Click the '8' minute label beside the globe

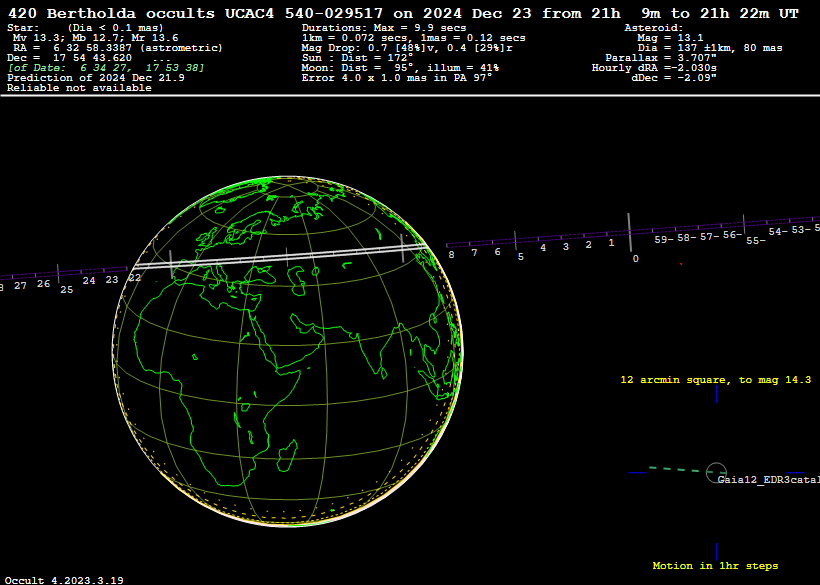pyautogui.click(x=451, y=255)
